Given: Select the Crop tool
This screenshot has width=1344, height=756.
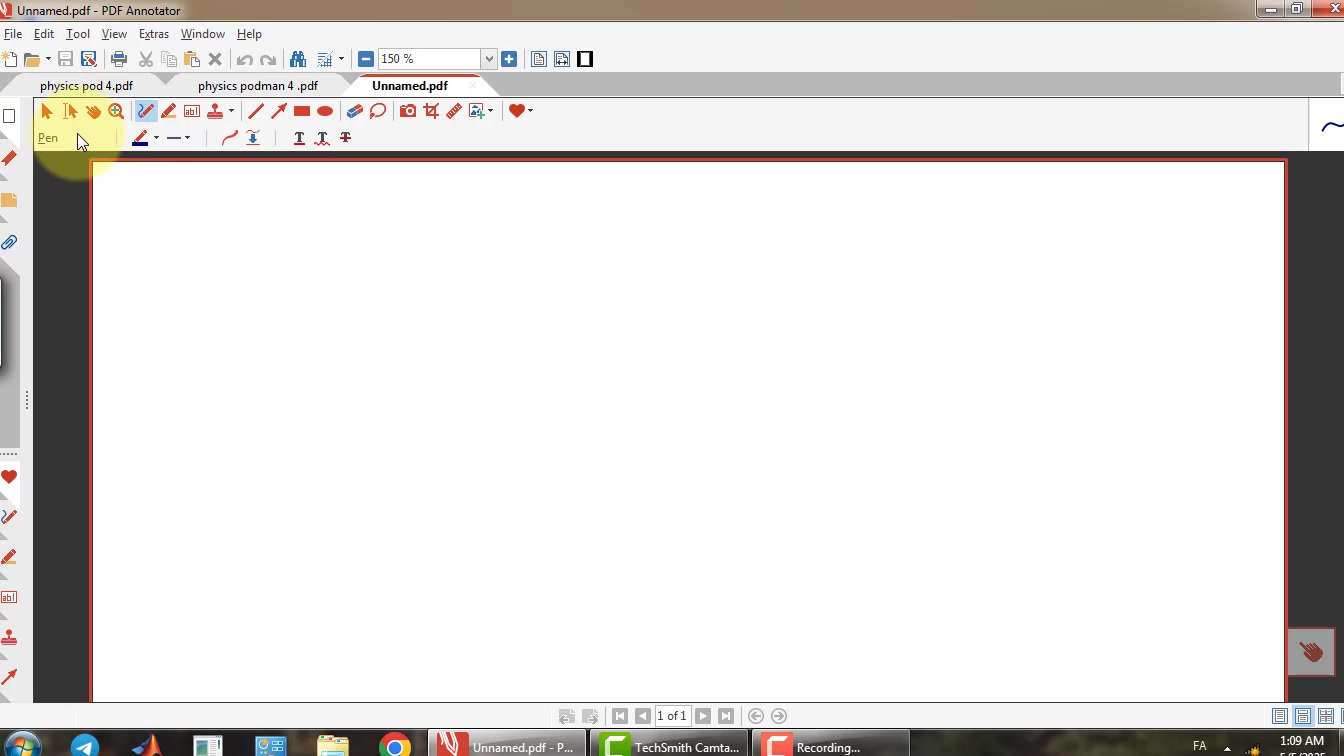Looking at the screenshot, I should pos(431,111).
